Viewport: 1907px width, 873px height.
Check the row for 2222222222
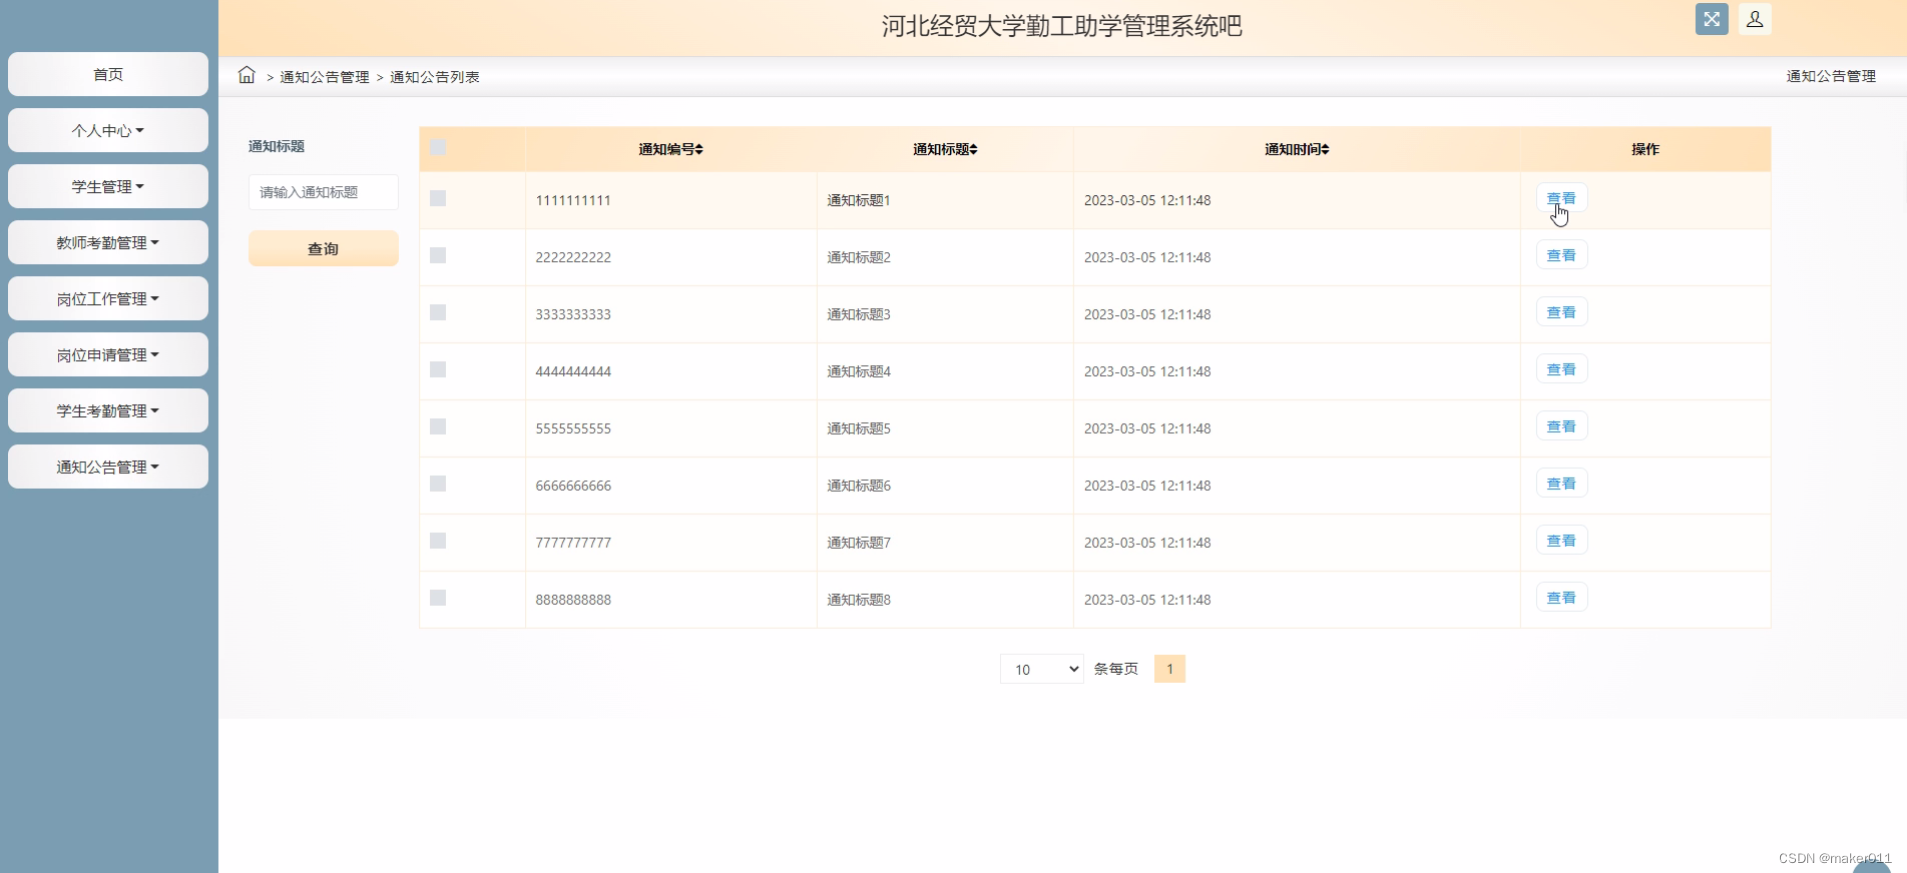(438, 255)
